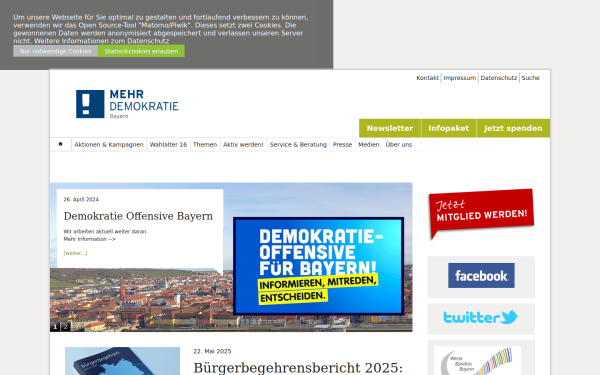The width and height of the screenshot is (600, 375).
Task: Select slide 2 in image carousel
Action: click(65, 327)
